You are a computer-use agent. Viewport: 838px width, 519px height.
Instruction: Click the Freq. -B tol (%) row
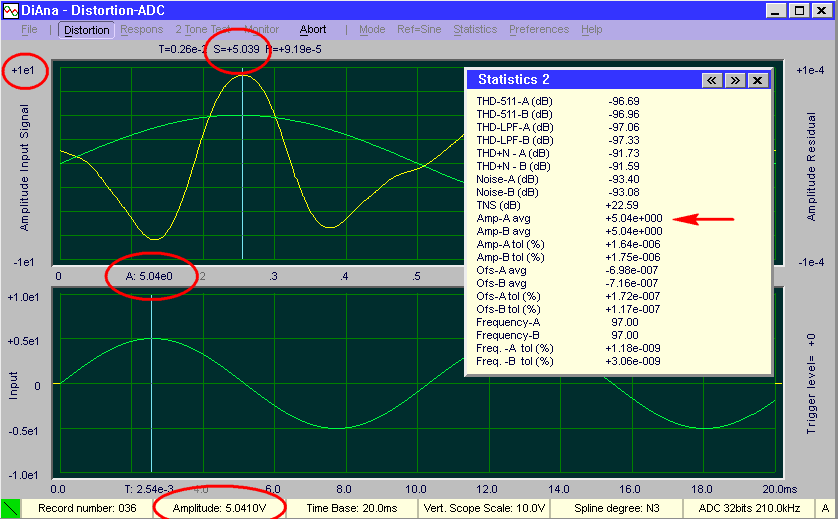click(x=569, y=361)
